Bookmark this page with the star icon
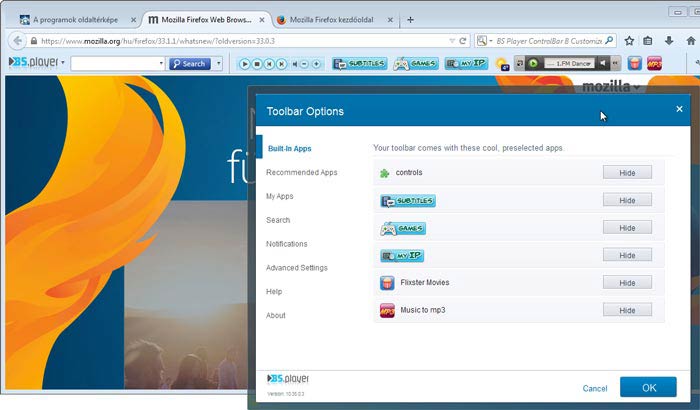700x410 pixels. click(x=629, y=41)
